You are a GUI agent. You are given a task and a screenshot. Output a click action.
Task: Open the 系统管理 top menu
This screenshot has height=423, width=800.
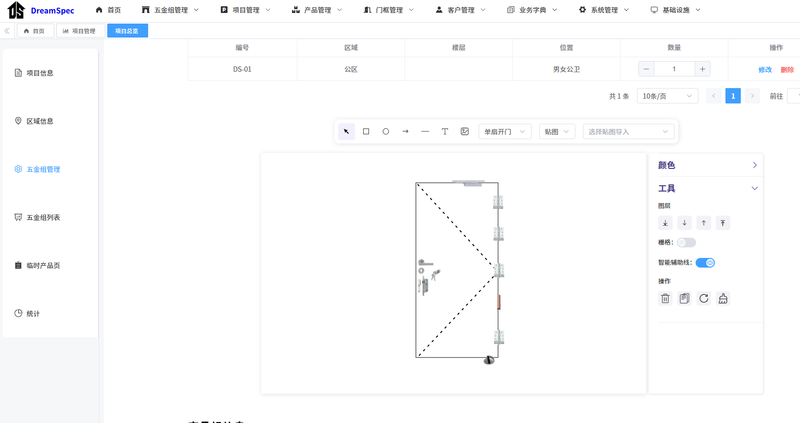coord(604,10)
